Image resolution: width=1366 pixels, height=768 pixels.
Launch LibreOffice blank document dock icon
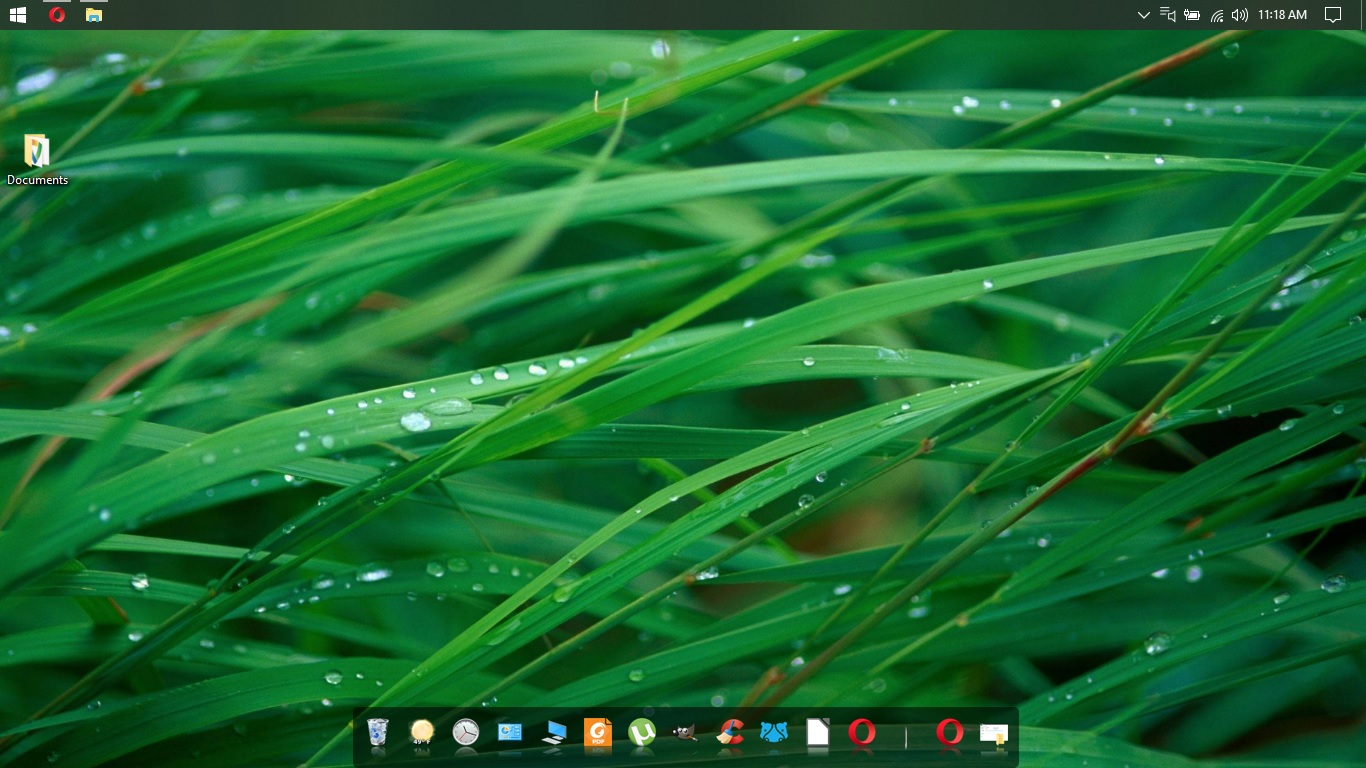tap(818, 733)
